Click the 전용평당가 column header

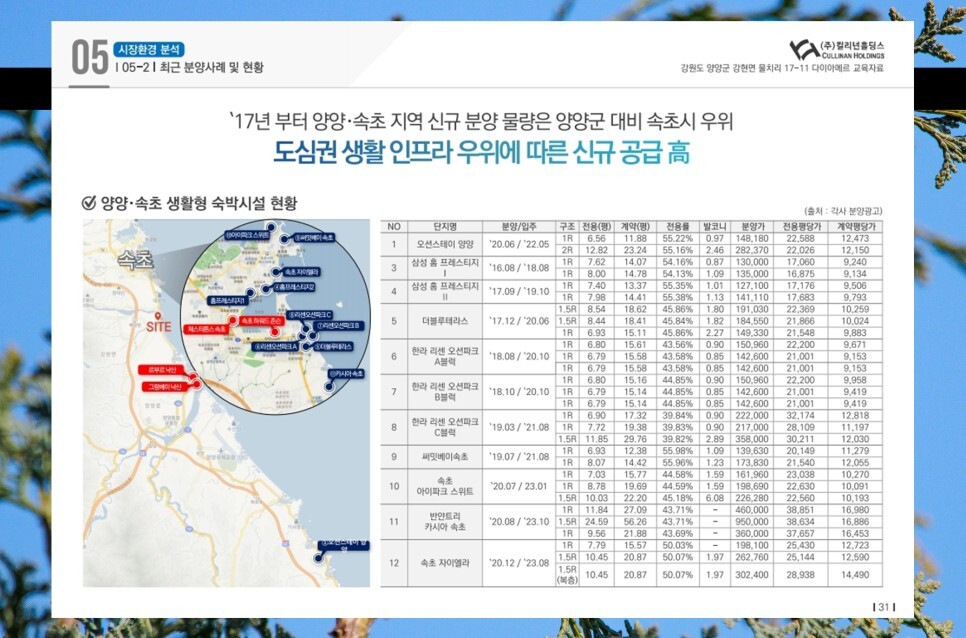click(x=801, y=227)
